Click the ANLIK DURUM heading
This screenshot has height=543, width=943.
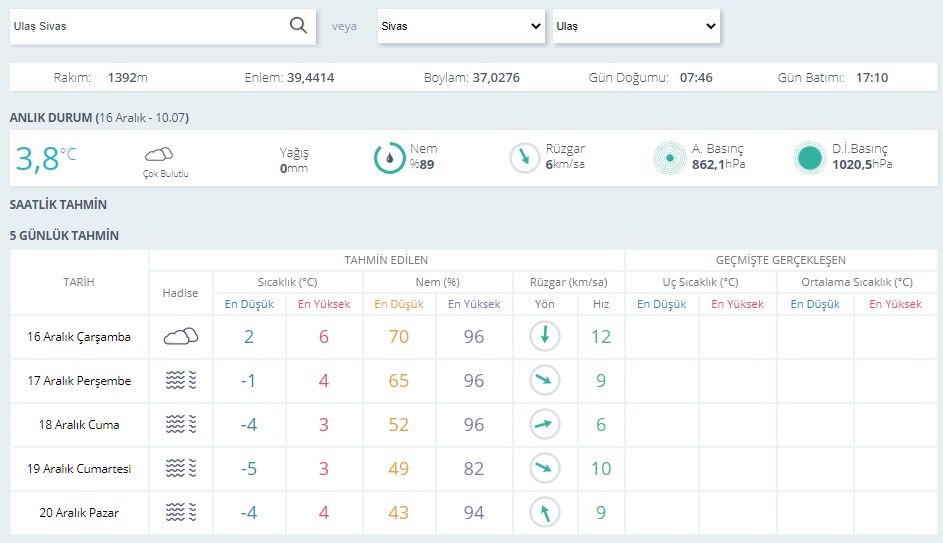click(x=50, y=118)
